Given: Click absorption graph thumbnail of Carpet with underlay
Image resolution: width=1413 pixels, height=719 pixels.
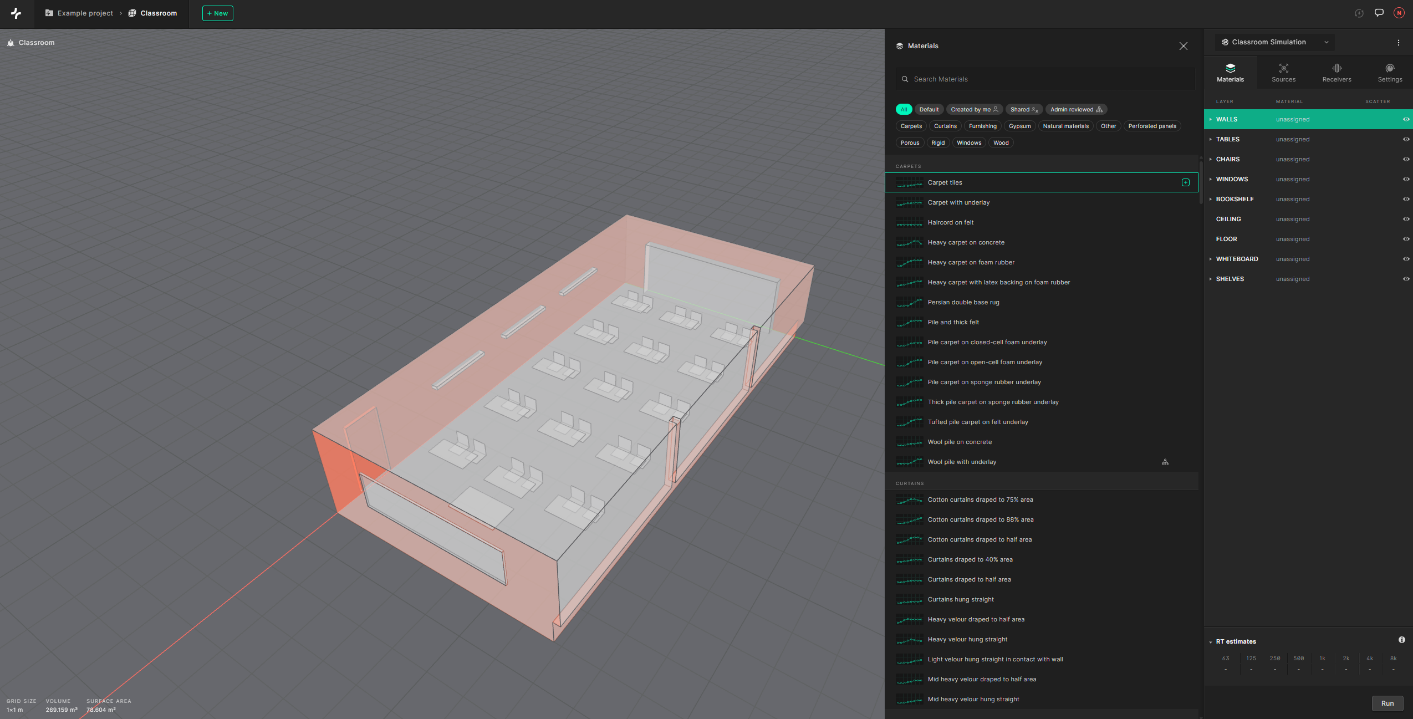Looking at the screenshot, I should tap(909, 202).
